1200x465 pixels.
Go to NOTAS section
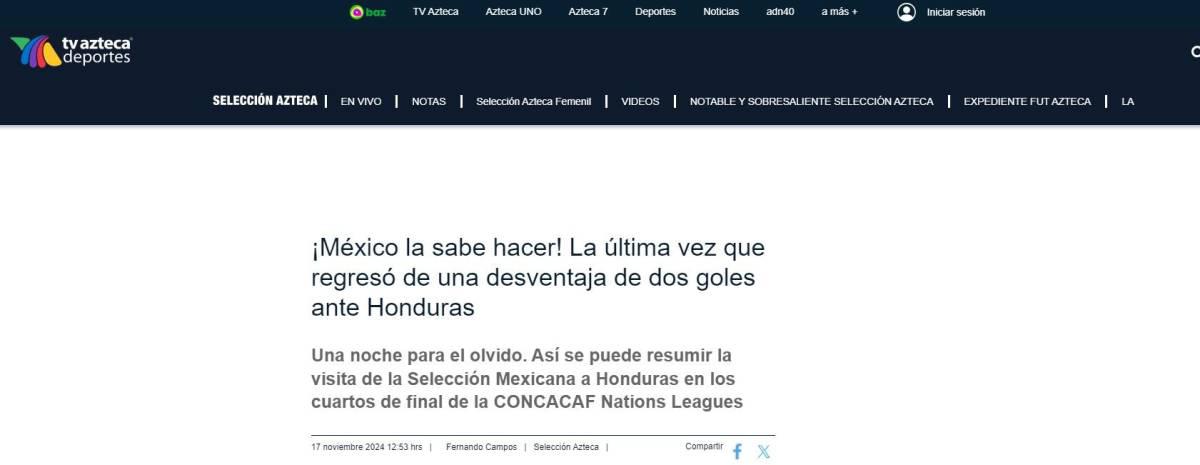(x=429, y=101)
